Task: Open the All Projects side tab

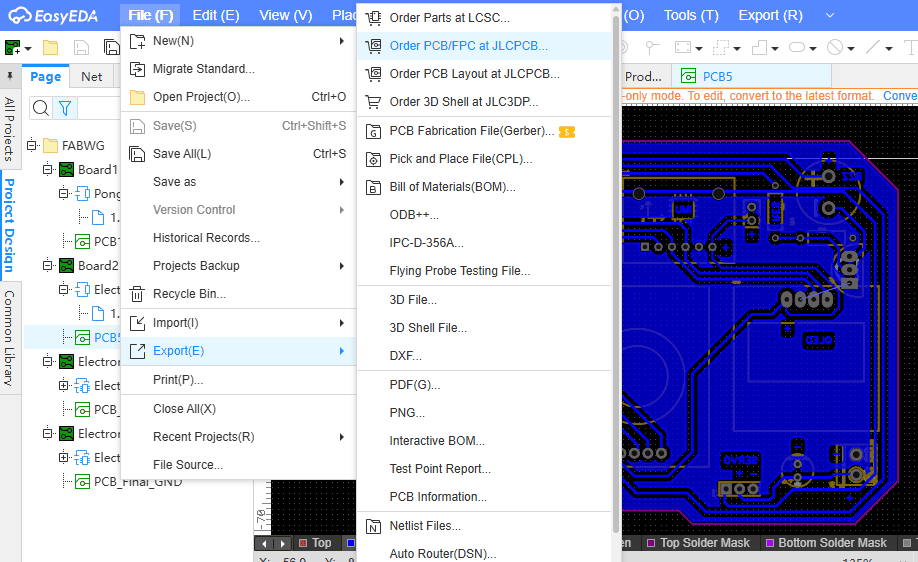Action: (x=9, y=129)
